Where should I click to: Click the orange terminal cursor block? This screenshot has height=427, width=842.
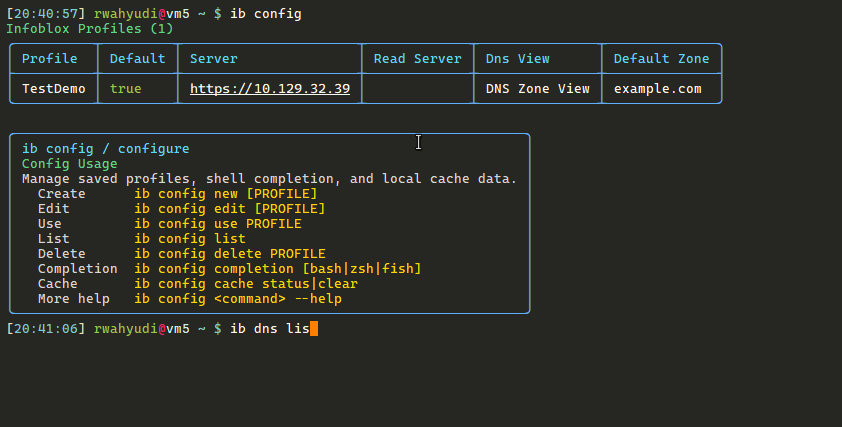314,329
